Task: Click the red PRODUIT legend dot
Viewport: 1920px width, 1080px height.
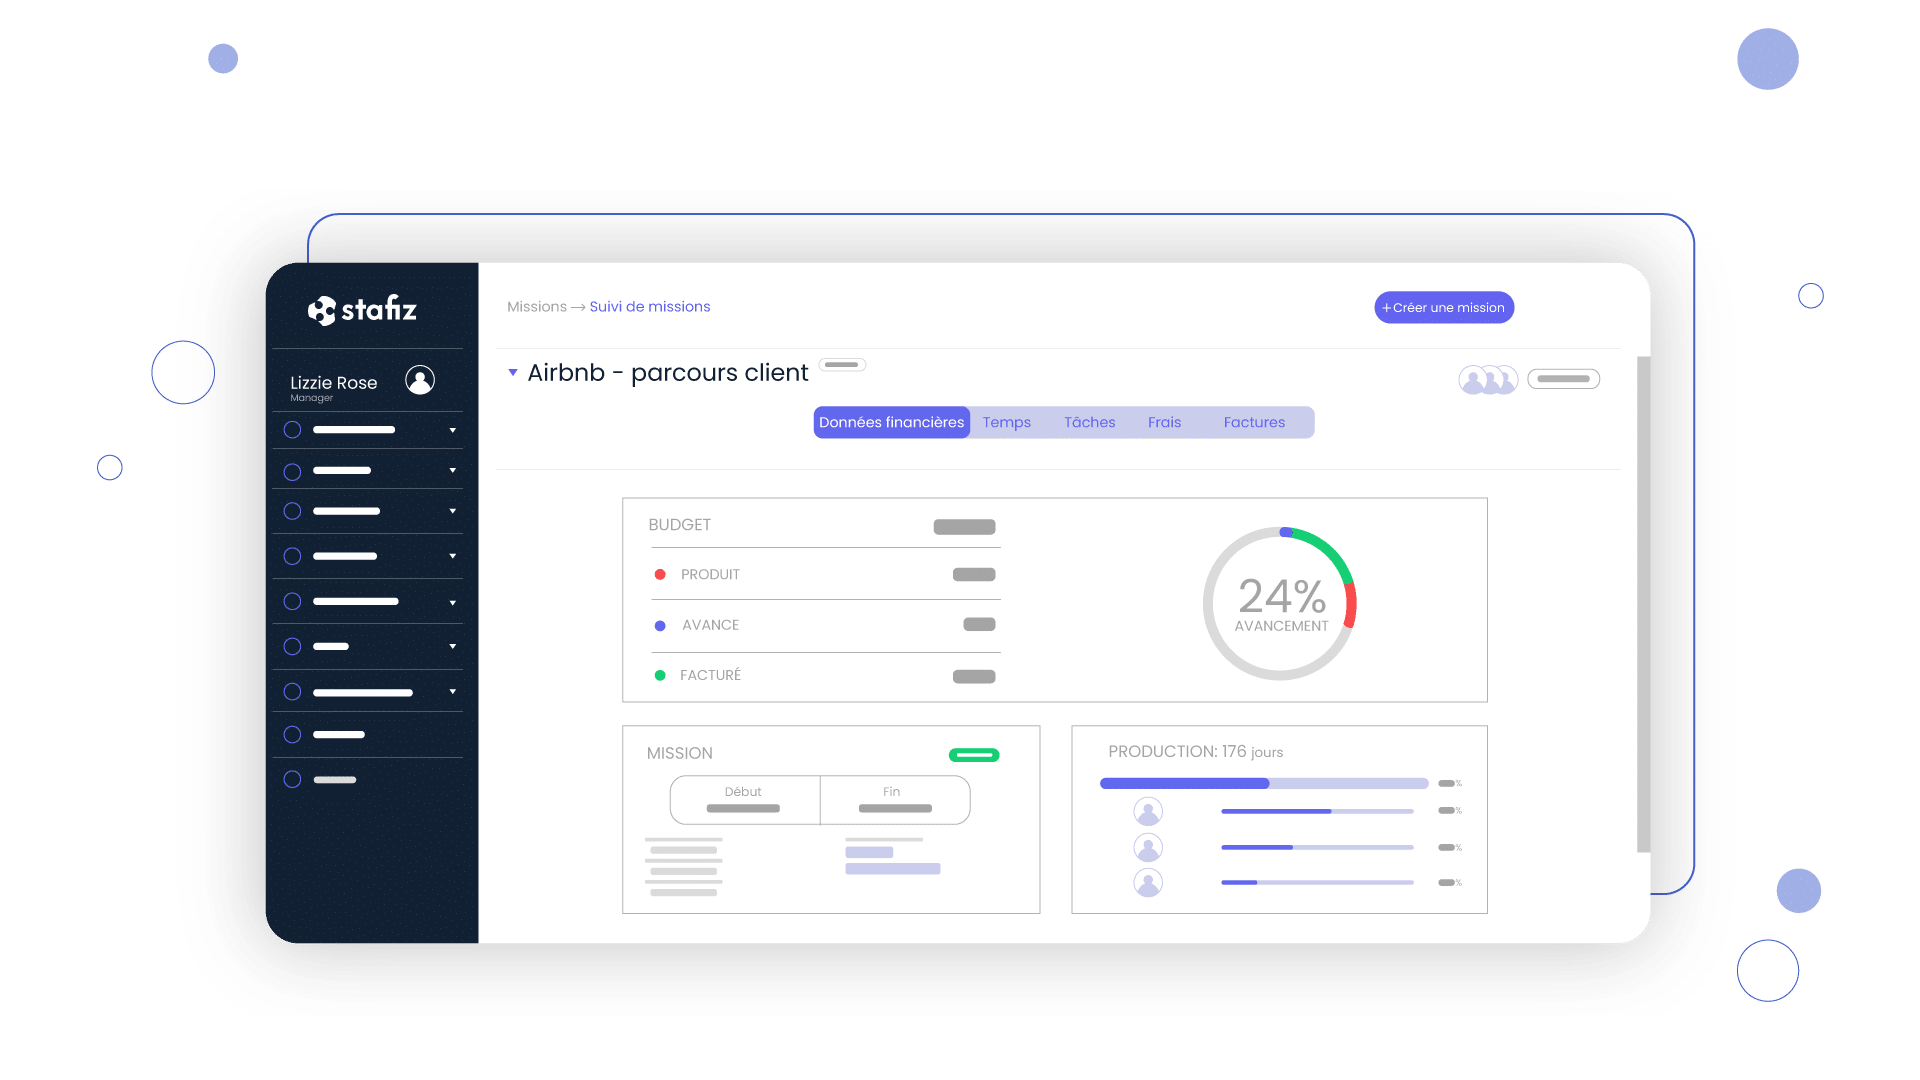Action: coord(660,575)
